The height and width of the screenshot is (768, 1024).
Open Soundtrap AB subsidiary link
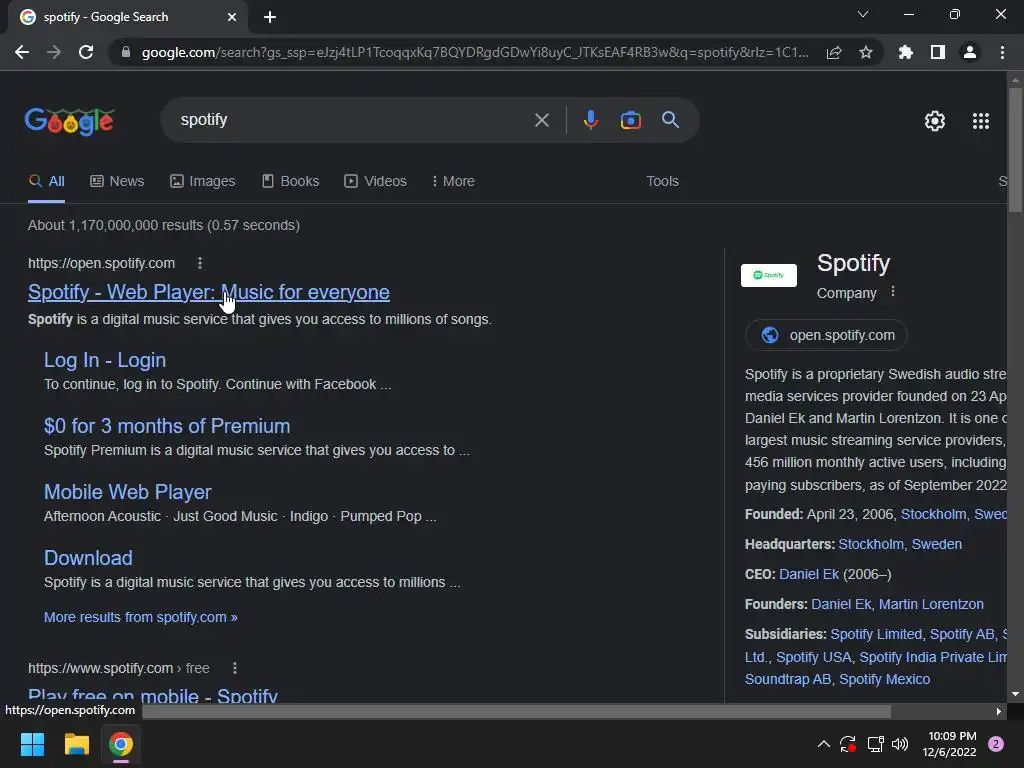point(788,679)
